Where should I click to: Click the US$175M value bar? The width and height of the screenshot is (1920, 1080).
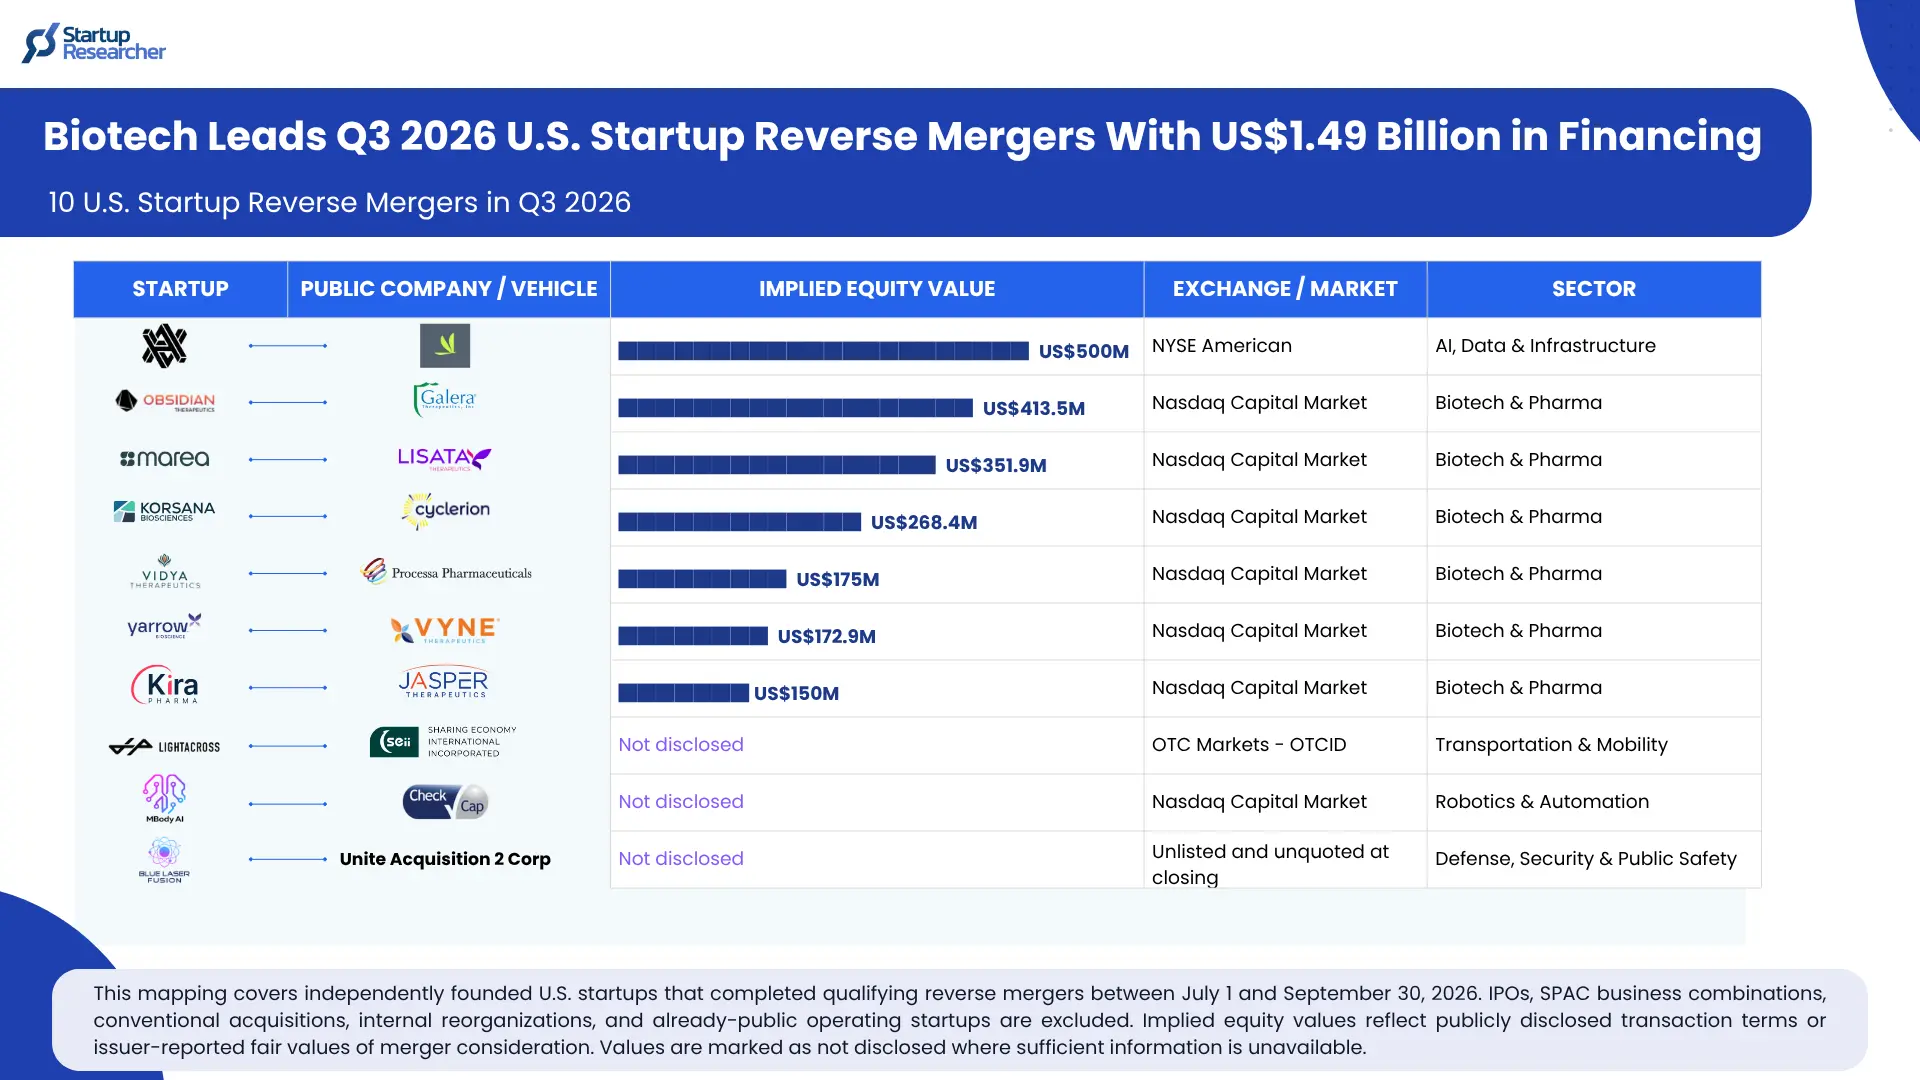pyautogui.click(x=702, y=579)
